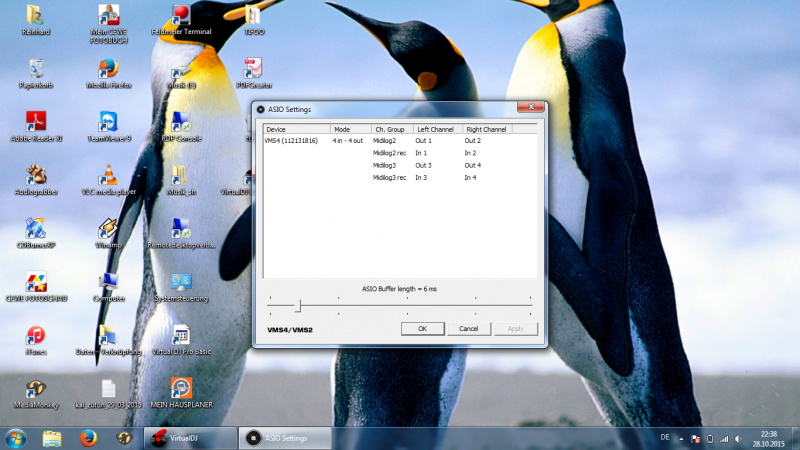The width and height of the screenshot is (800, 450).
Task: Open the clock showing 22:38
Action: (769, 439)
